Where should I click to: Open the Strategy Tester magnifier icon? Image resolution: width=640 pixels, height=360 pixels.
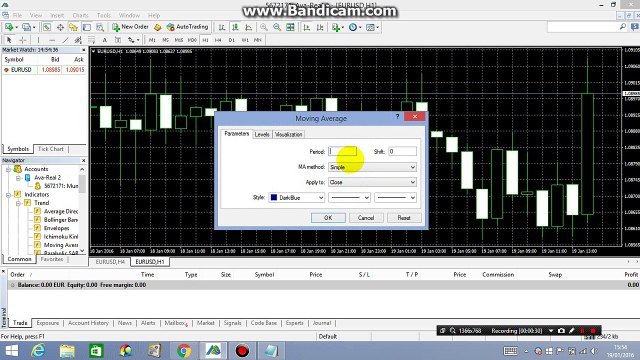(x=100, y=27)
